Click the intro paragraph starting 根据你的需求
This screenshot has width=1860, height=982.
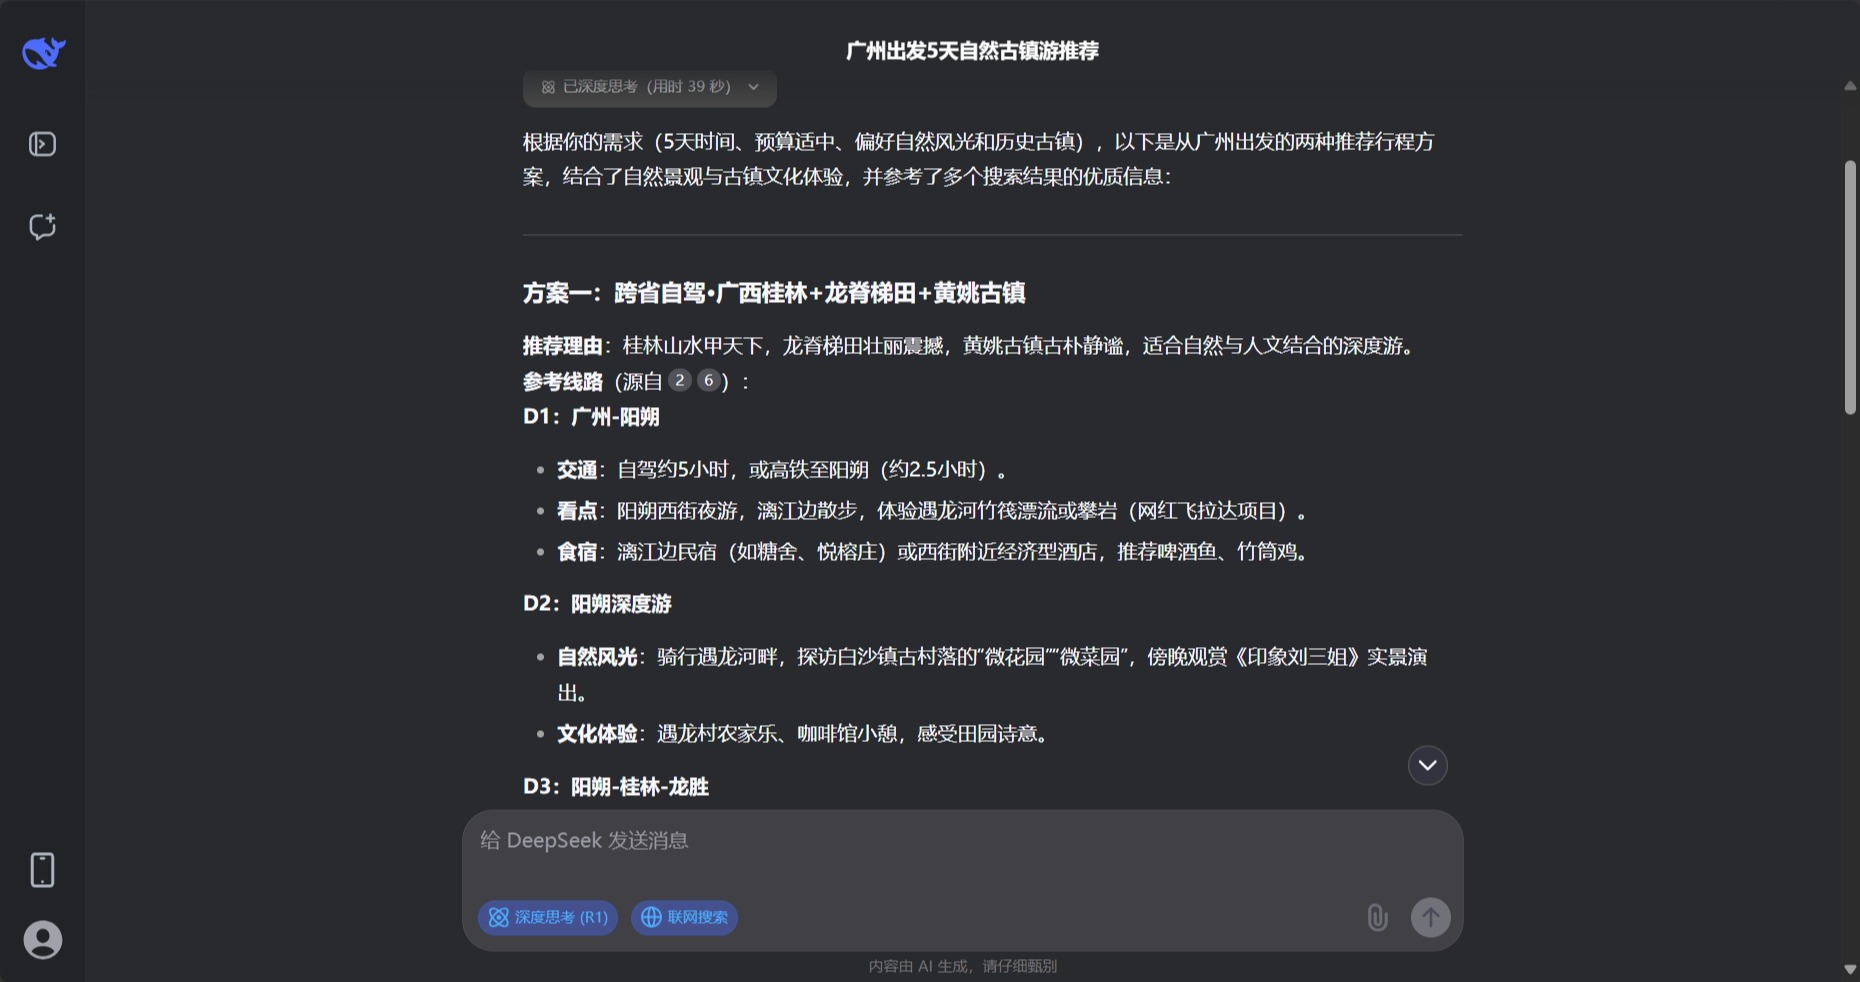979,159
